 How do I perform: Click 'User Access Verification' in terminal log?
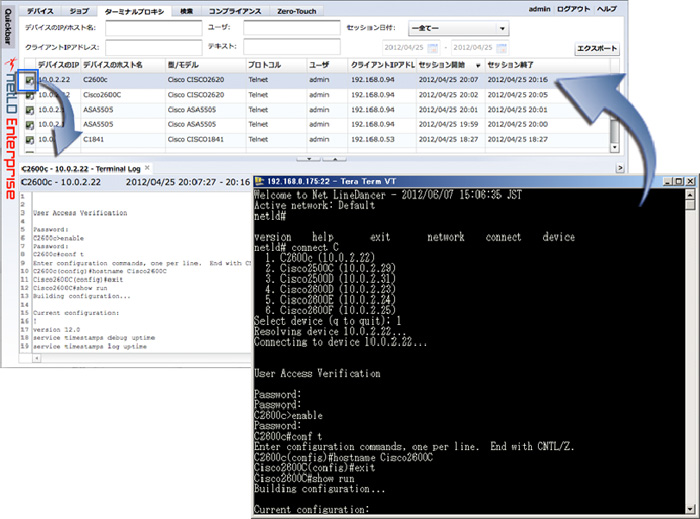80,213
